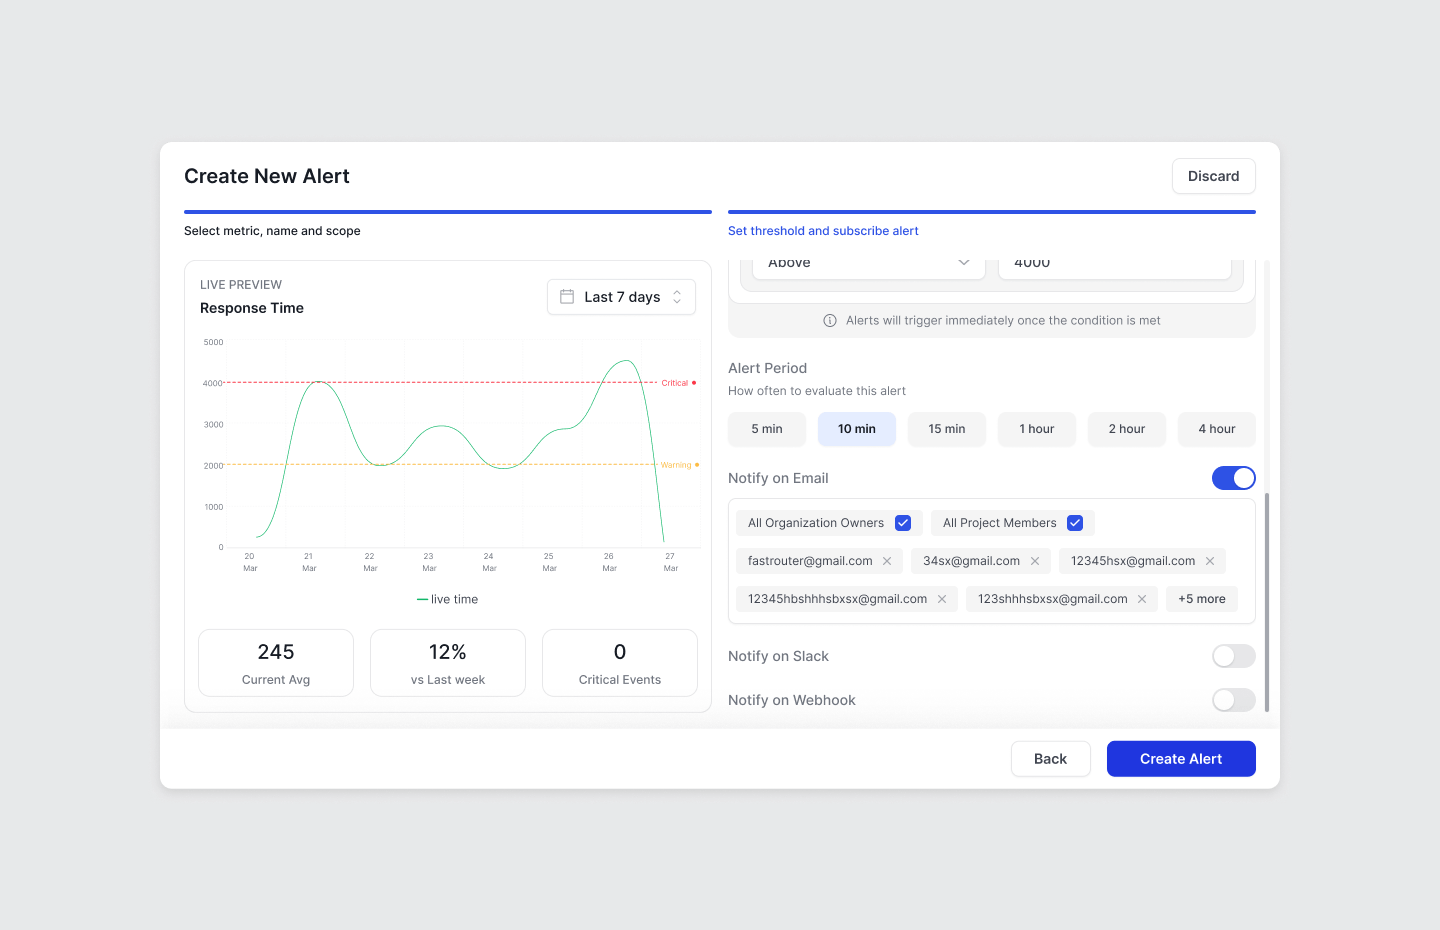
Task: Click the Critical threshold red dot marker
Action: click(694, 383)
